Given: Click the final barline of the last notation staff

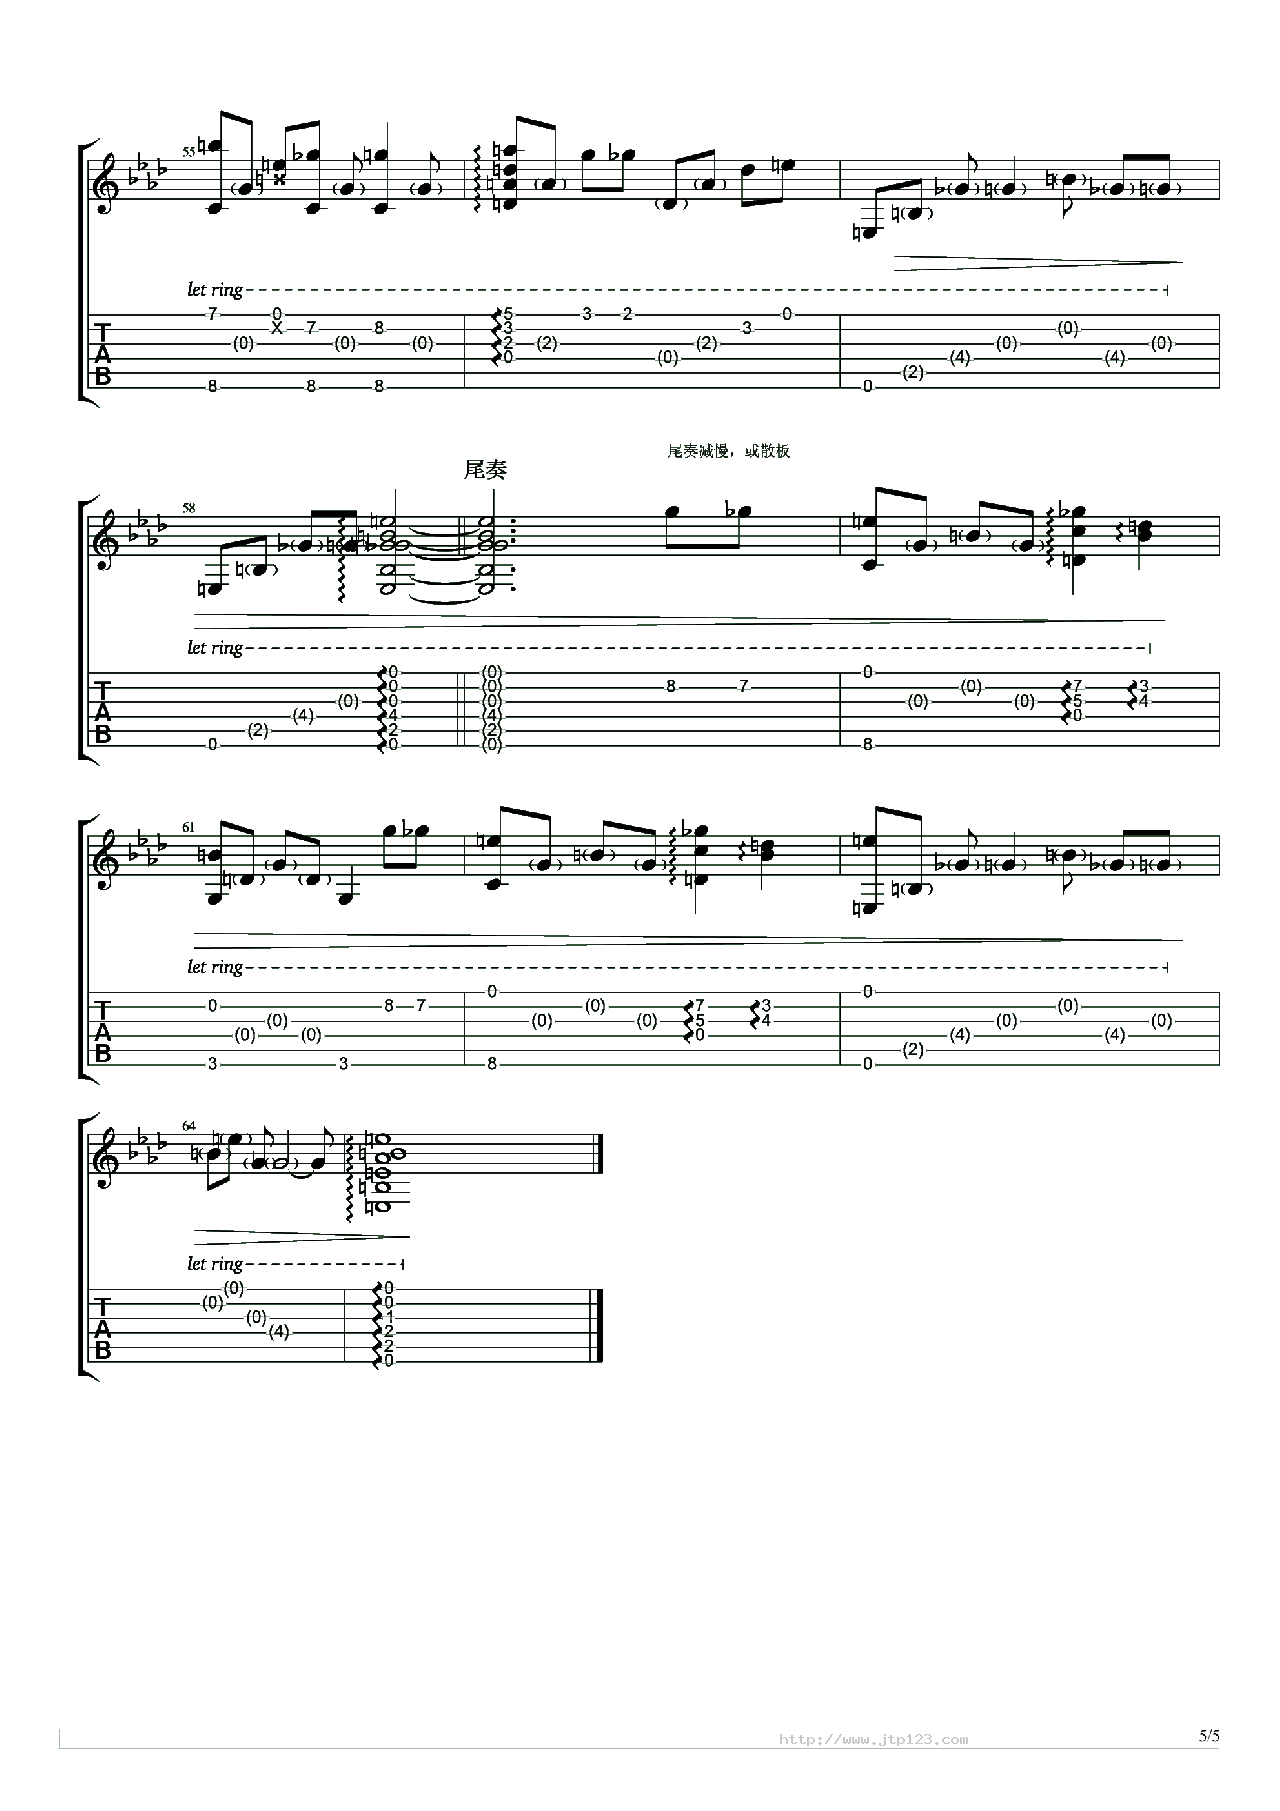Looking at the screenshot, I should pyautogui.click(x=599, y=1154).
